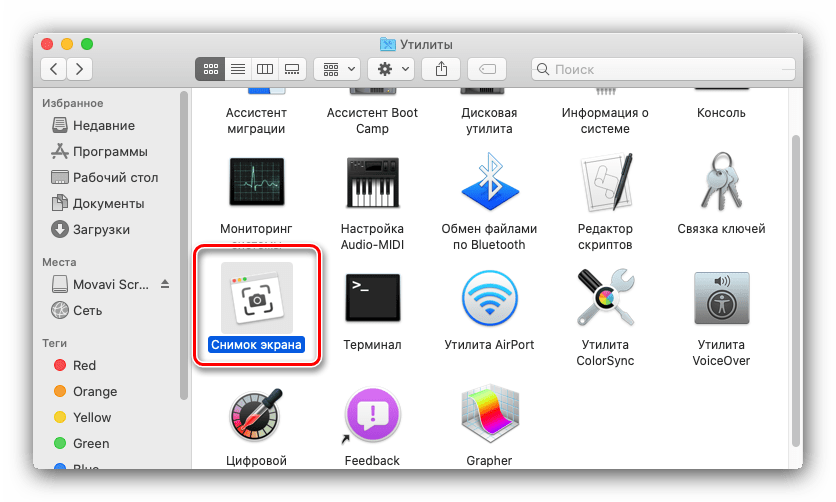Click the Утилиты folder icon in the title bar
Viewport: 836px width, 502px height.
coord(388,44)
